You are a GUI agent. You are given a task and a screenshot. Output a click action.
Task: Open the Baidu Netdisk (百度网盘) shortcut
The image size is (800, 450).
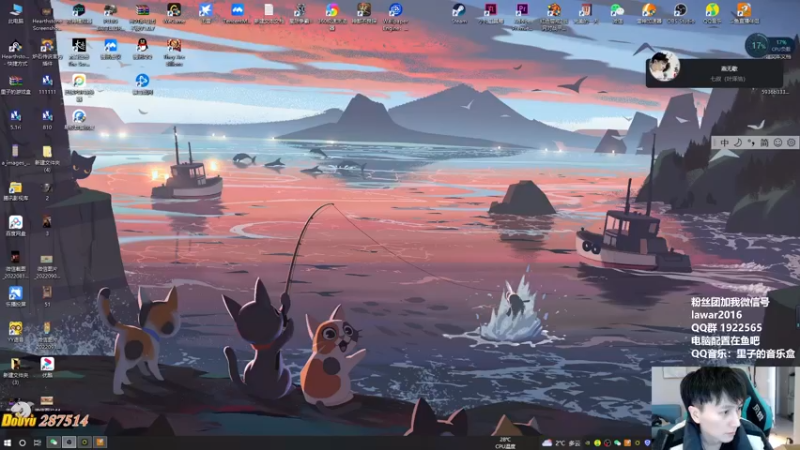pos(15,226)
